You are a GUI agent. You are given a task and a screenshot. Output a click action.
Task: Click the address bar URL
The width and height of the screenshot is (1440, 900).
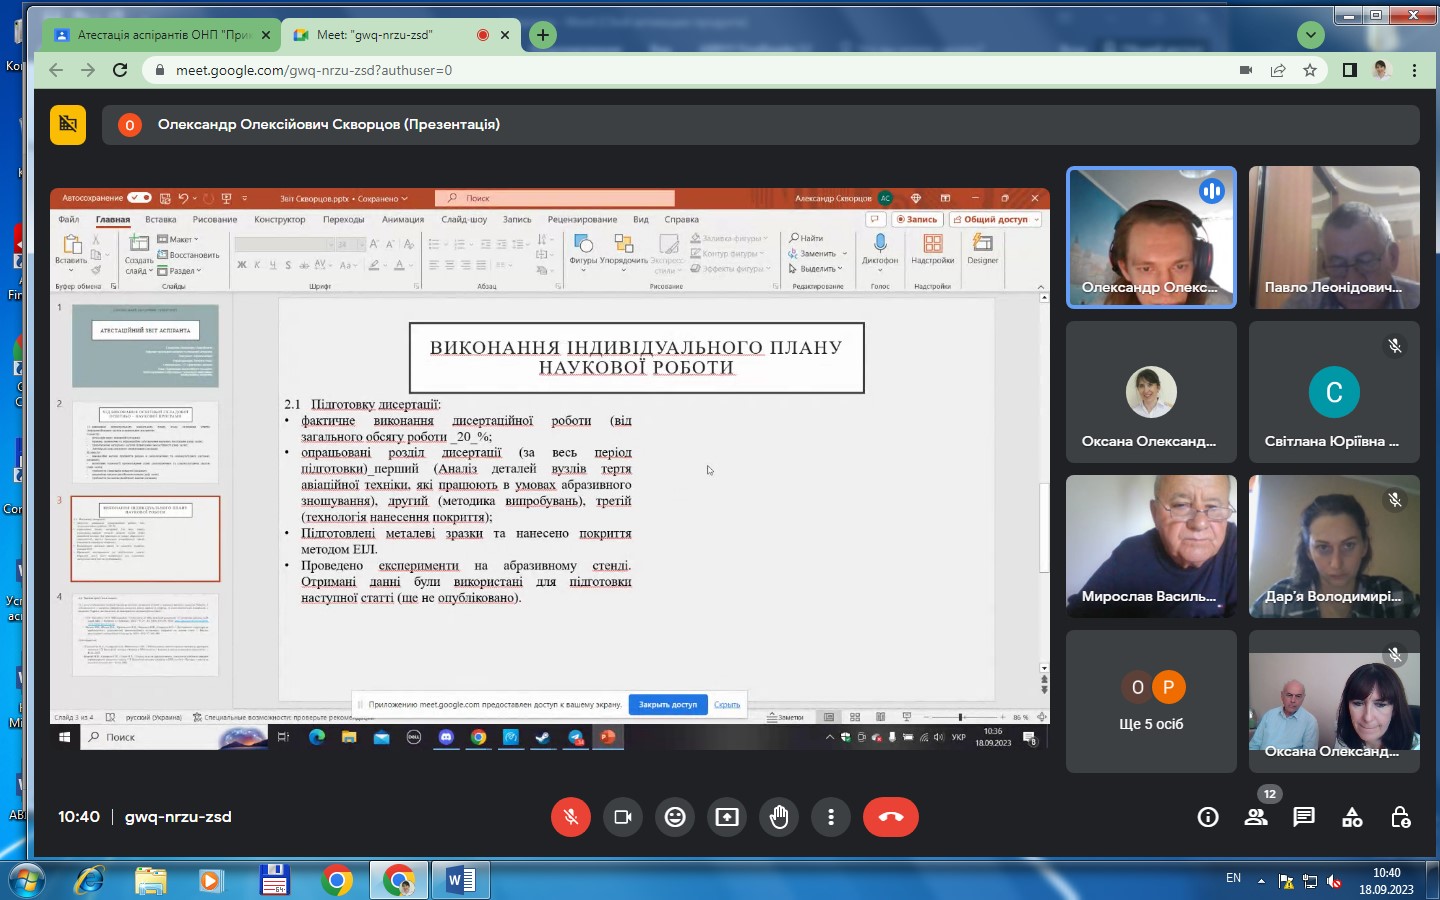[314, 70]
